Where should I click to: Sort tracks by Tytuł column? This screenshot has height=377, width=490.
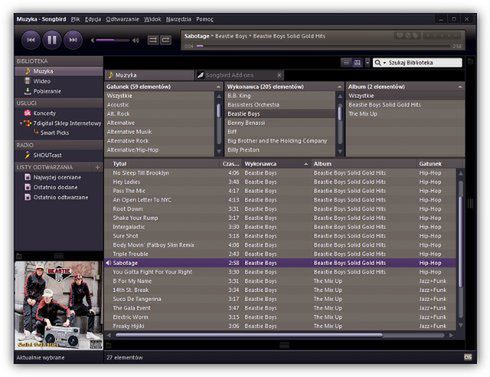pos(163,164)
